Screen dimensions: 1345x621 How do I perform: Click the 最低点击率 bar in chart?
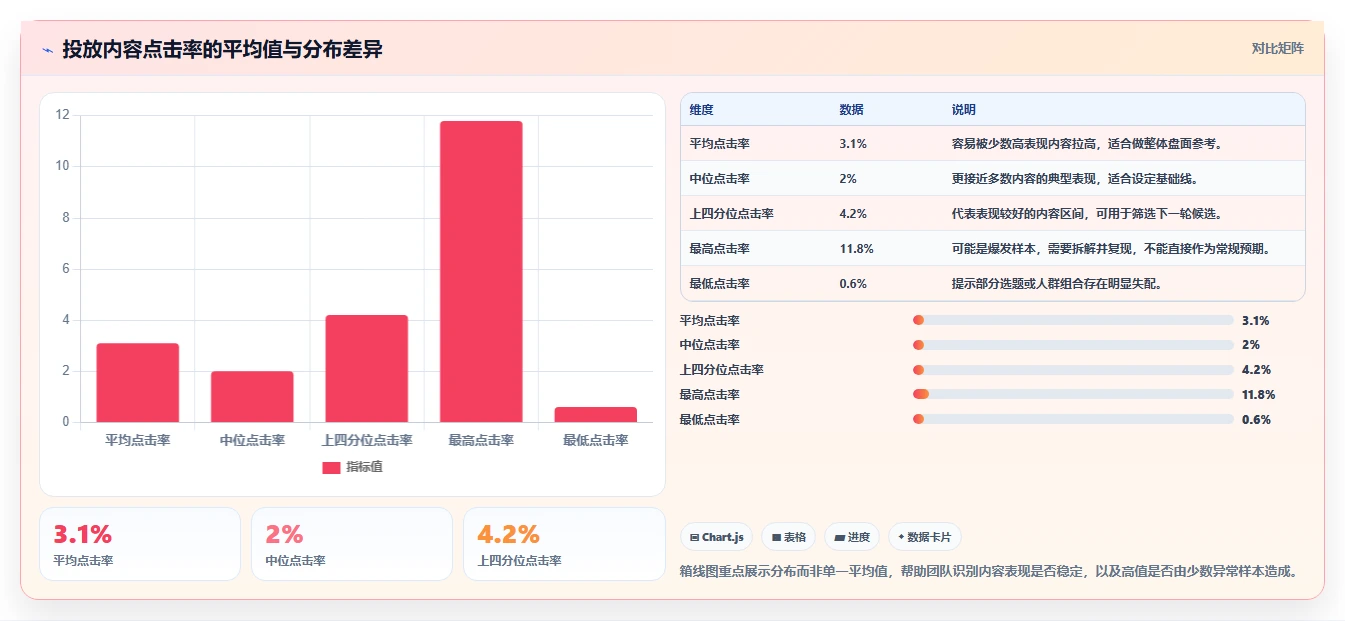(x=596, y=414)
